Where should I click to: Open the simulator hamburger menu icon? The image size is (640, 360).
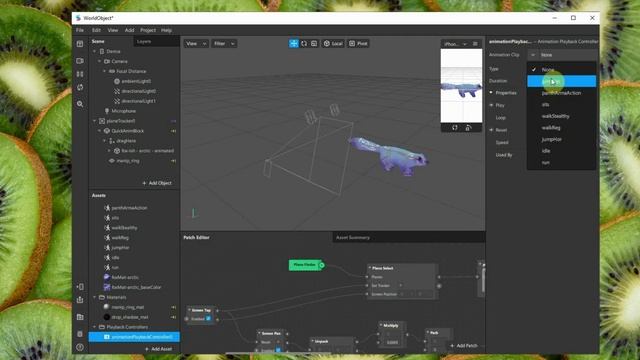475,44
